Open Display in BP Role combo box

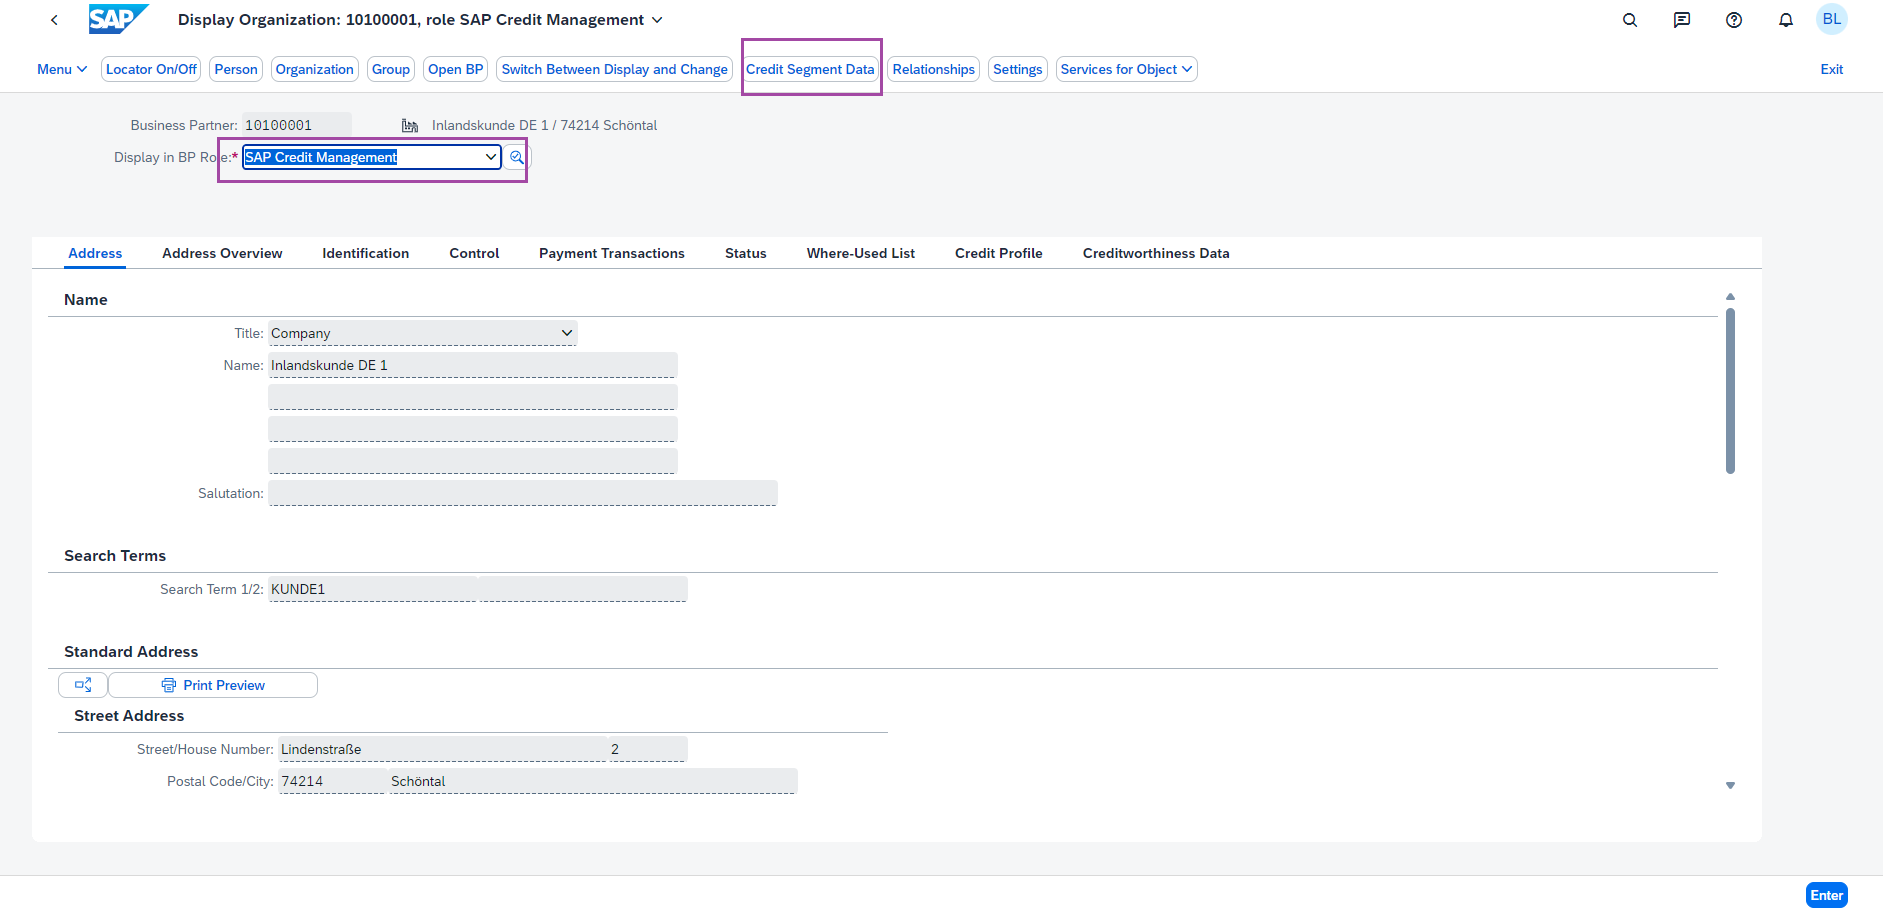click(371, 157)
